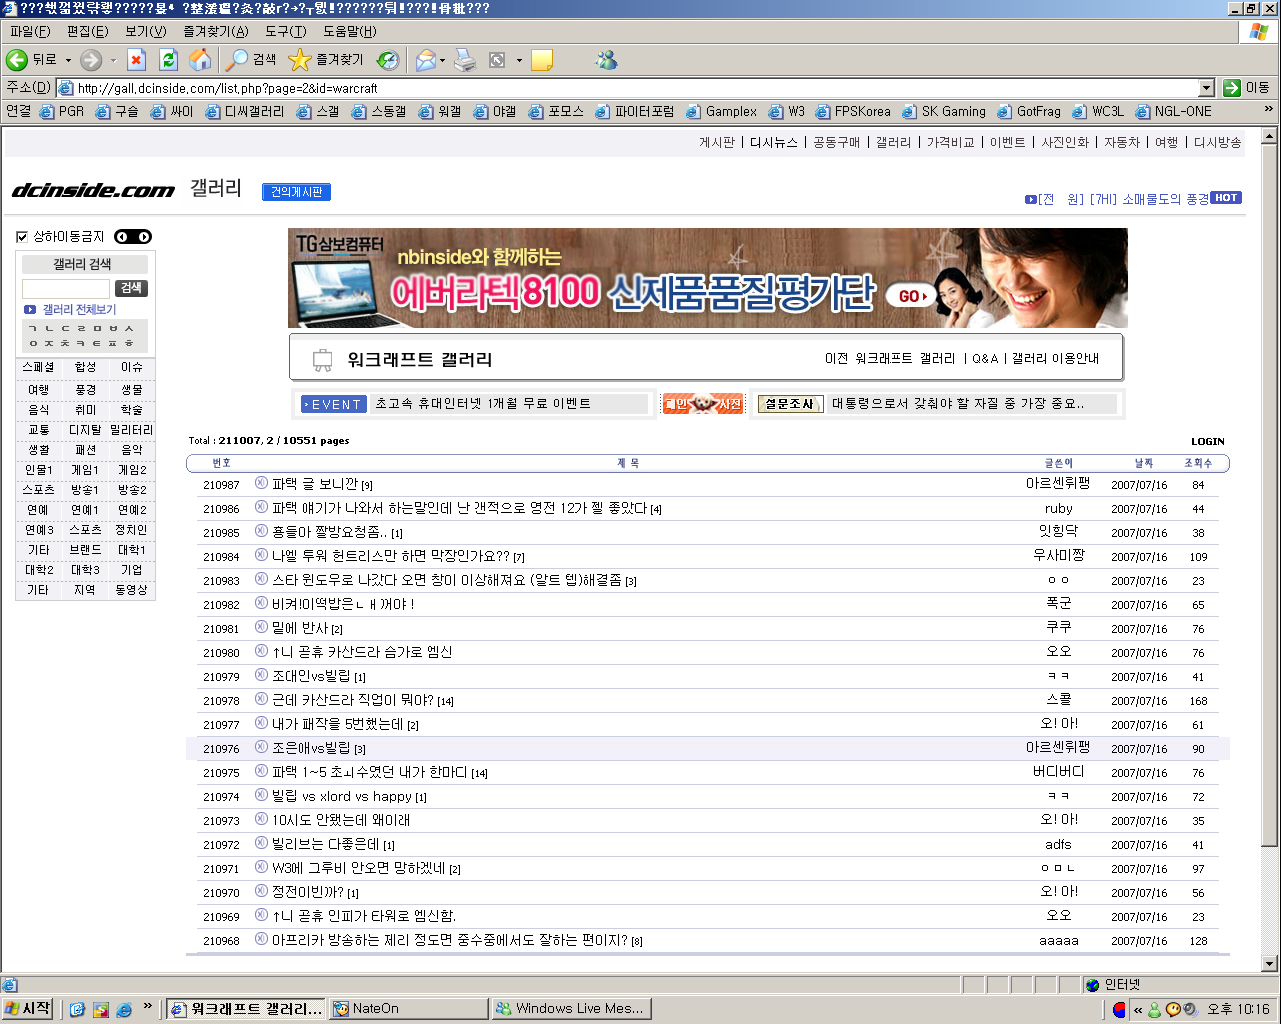Image resolution: width=1281 pixels, height=1024 pixels.
Task: Click the LOGIN link
Action: pos(1207,441)
